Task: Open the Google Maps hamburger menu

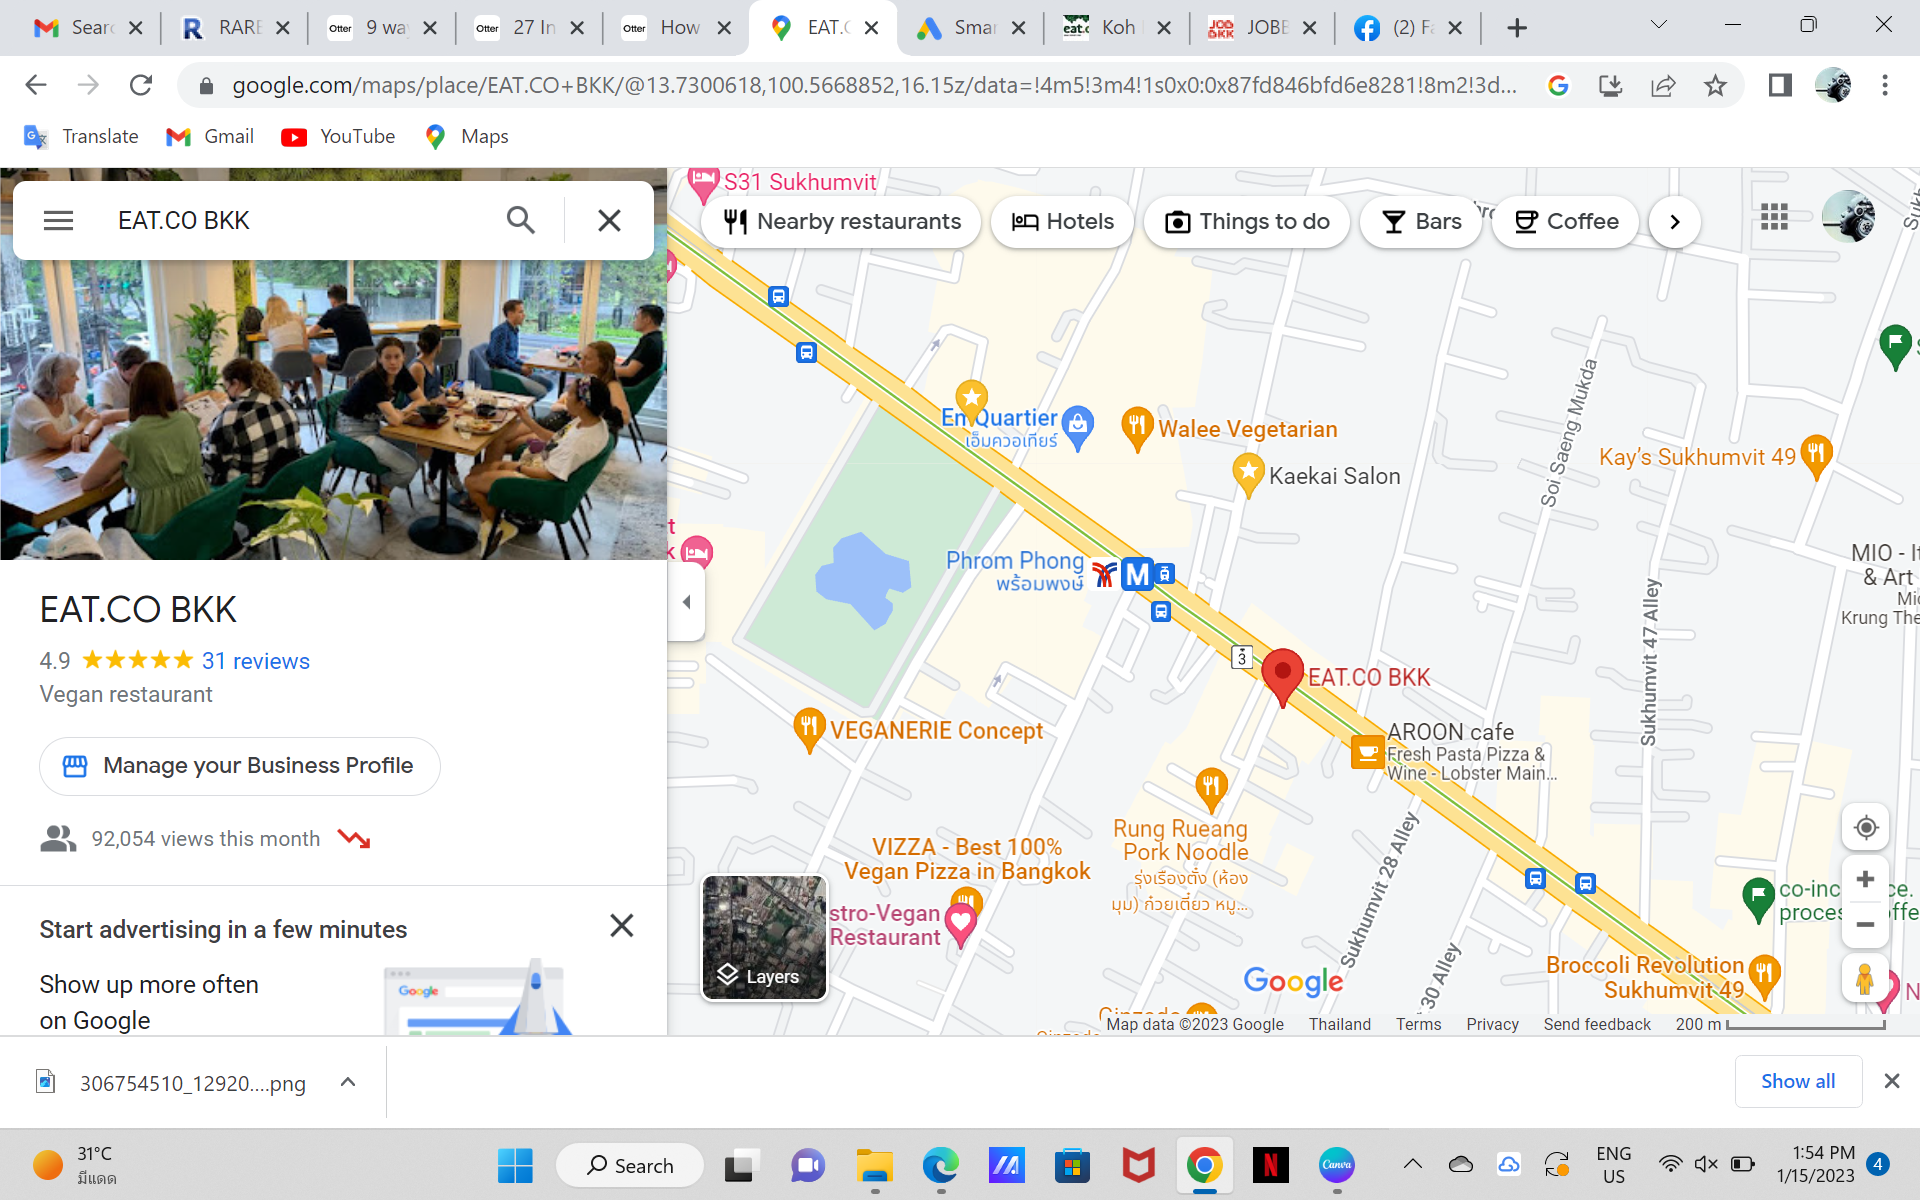Action: coord(59,221)
